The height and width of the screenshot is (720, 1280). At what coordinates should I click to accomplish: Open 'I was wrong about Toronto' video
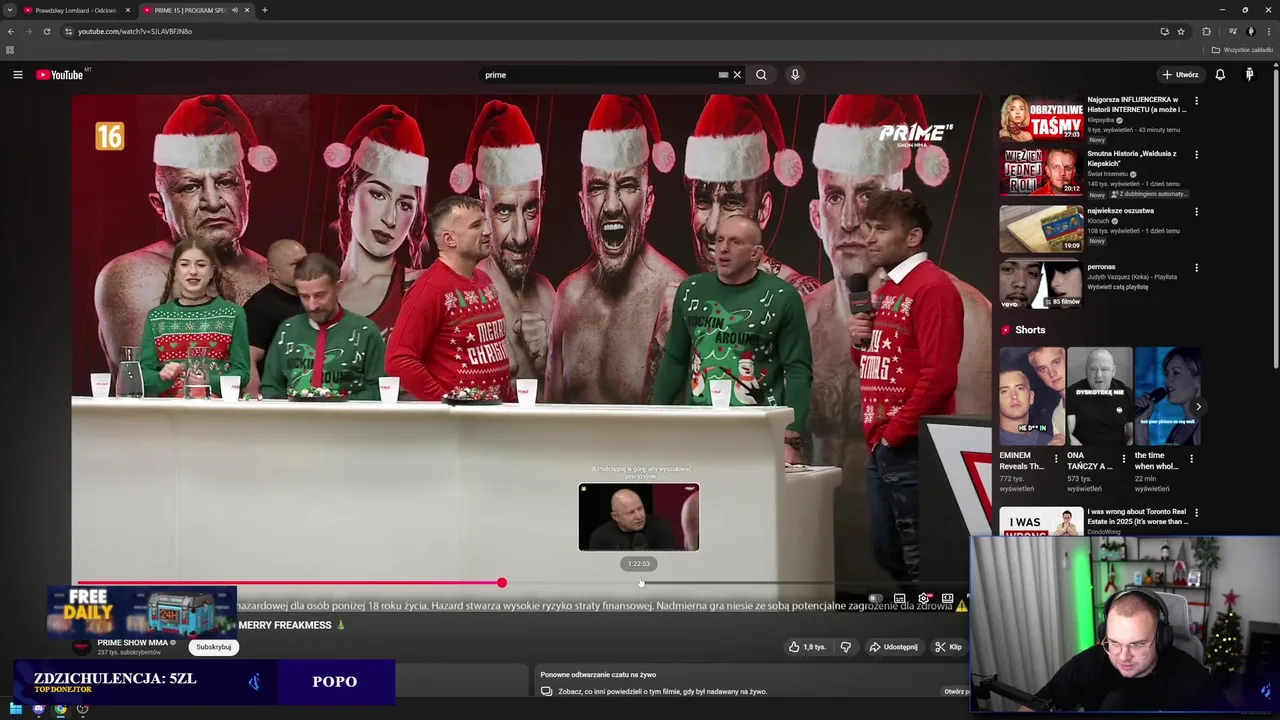[1137, 516]
